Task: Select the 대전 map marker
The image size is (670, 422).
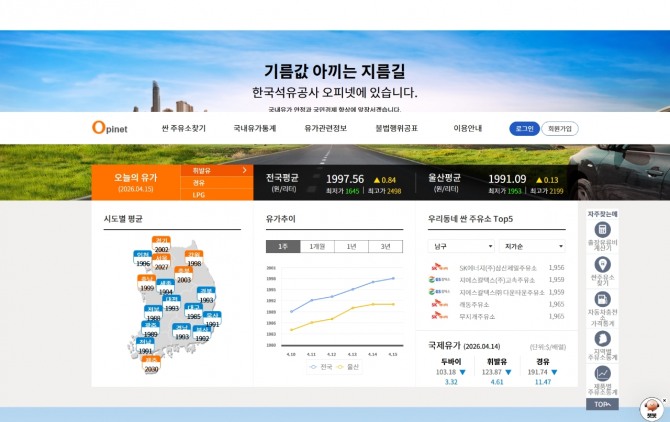Action: 171,303
